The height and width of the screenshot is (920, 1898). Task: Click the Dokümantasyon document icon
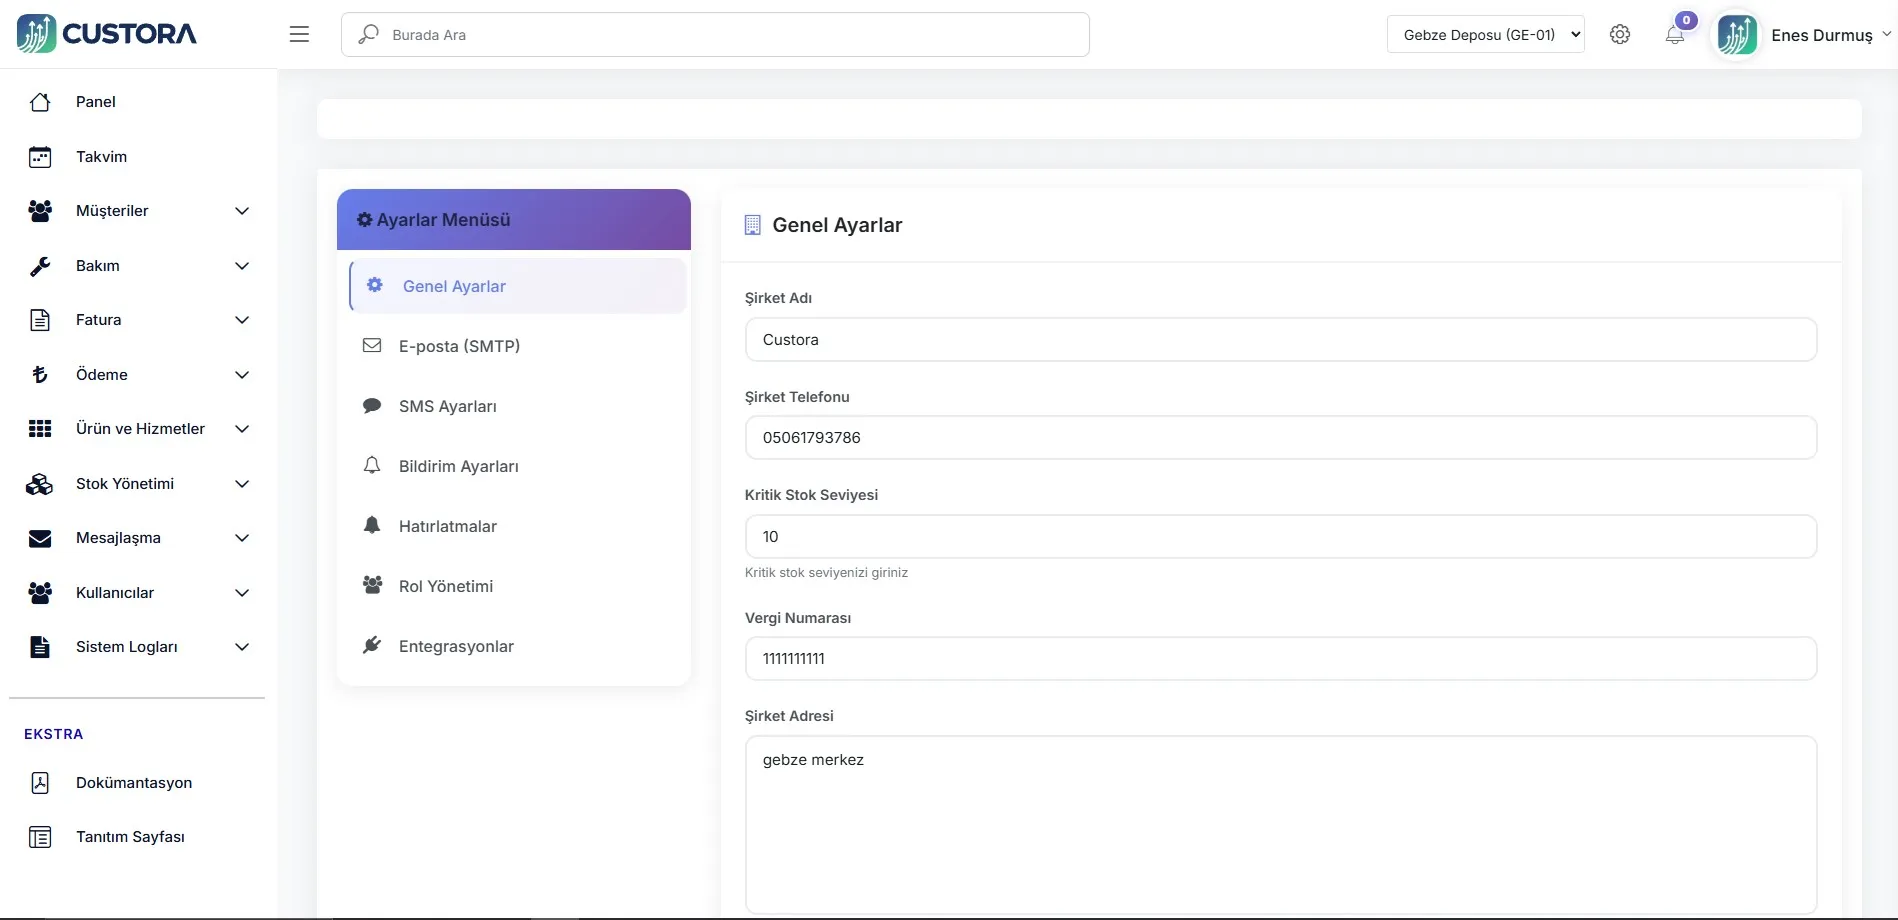click(x=40, y=783)
